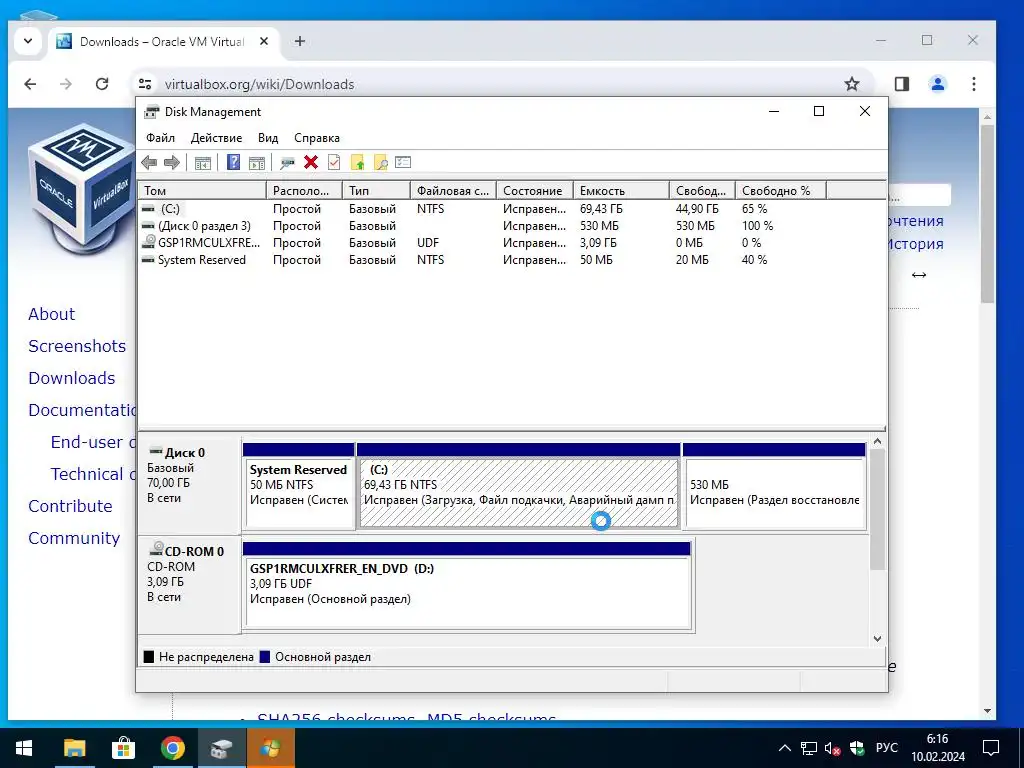Image resolution: width=1024 pixels, height=768 pixels.
Task: Click the About link on VirtualBox page
Action: tap(52, 314)
